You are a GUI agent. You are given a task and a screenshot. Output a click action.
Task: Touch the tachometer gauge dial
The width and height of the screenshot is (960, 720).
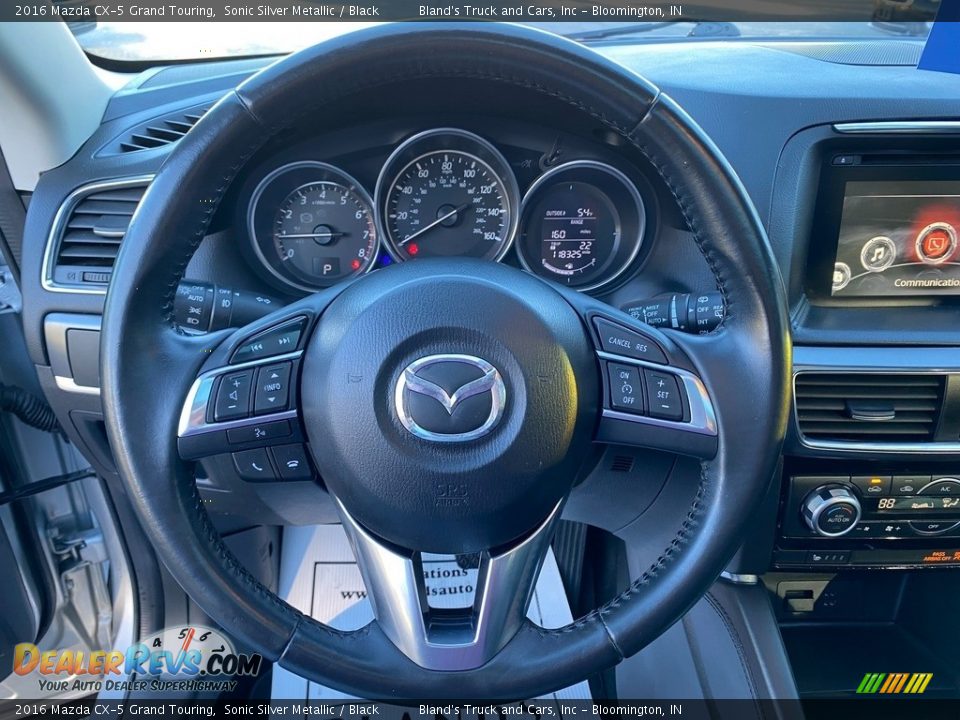click(313, 228)
